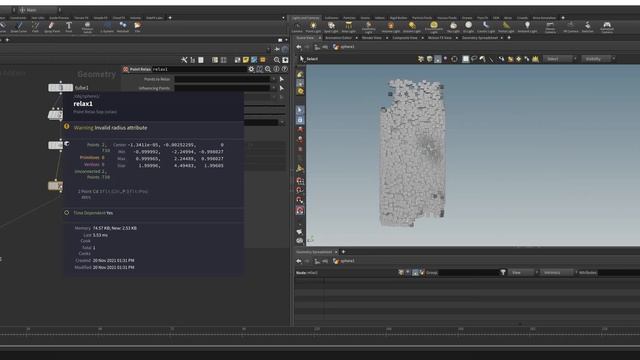Click the Points to Relax input field
Screen dimensions: 640x360
click(222, 79)
